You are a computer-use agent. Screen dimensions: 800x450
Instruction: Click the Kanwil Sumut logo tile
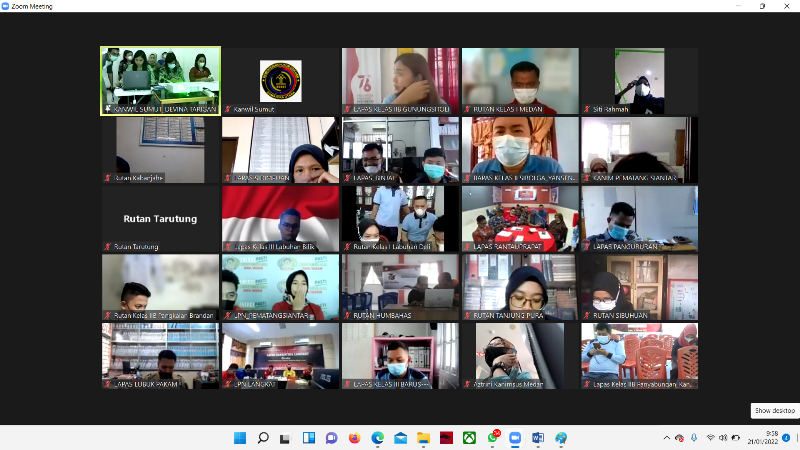coord(280,81)
